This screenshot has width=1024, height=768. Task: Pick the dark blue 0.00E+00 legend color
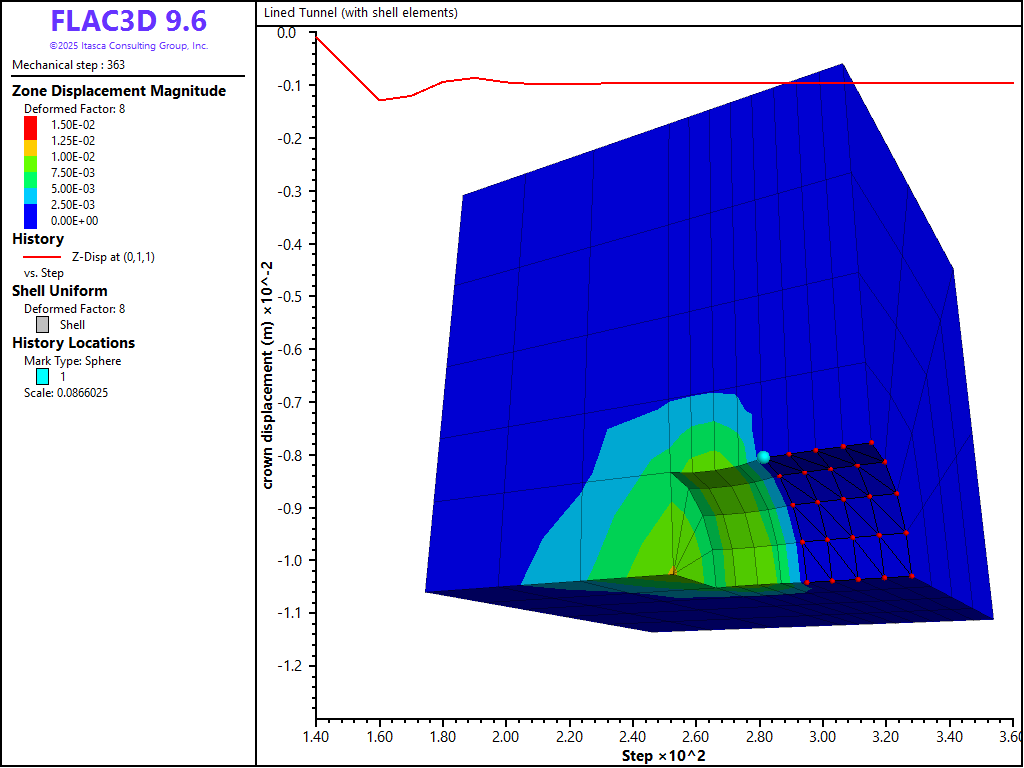[x=31, y=220]
